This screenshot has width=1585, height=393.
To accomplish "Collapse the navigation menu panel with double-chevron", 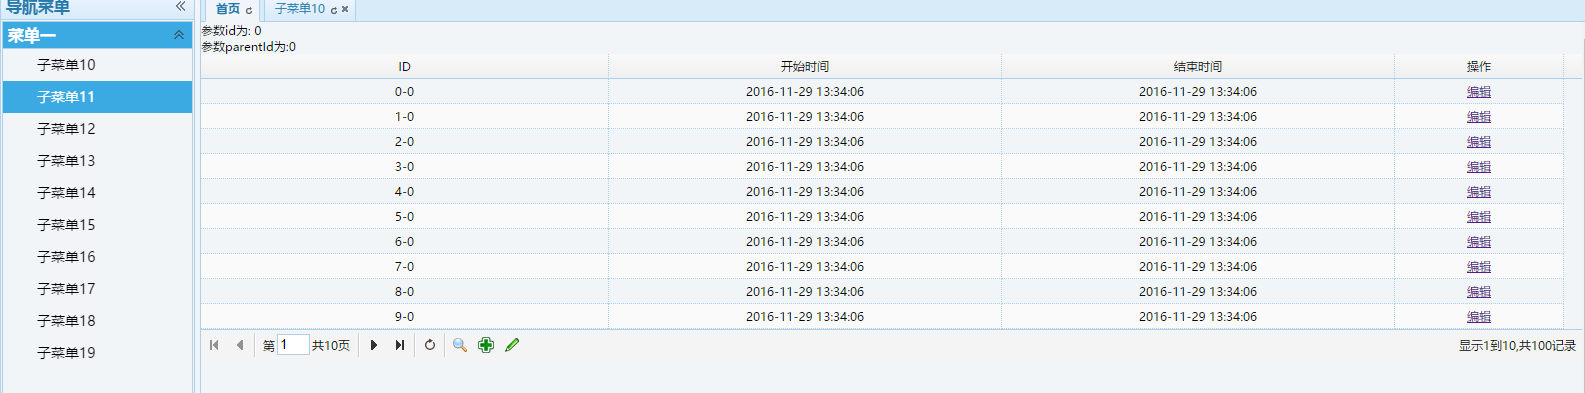I will (180, 6).
